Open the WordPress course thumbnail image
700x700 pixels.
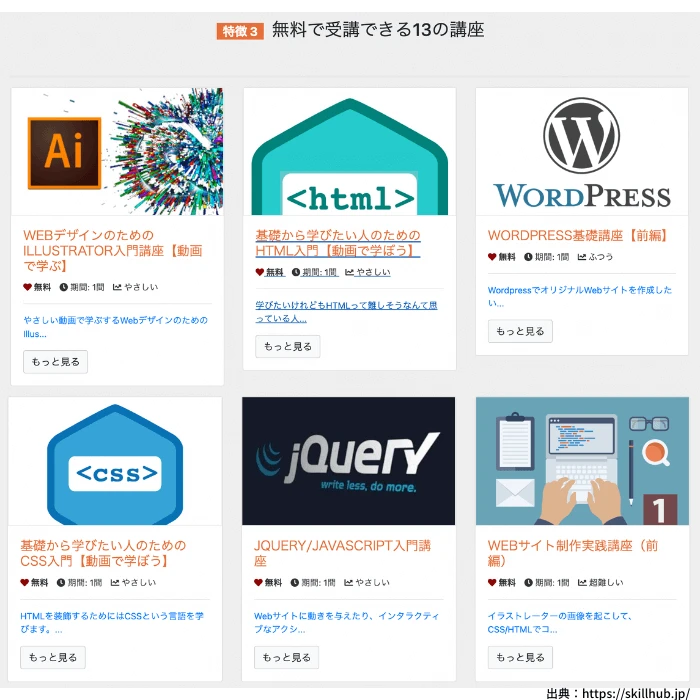pyautogui.click(x=582, y=151)
